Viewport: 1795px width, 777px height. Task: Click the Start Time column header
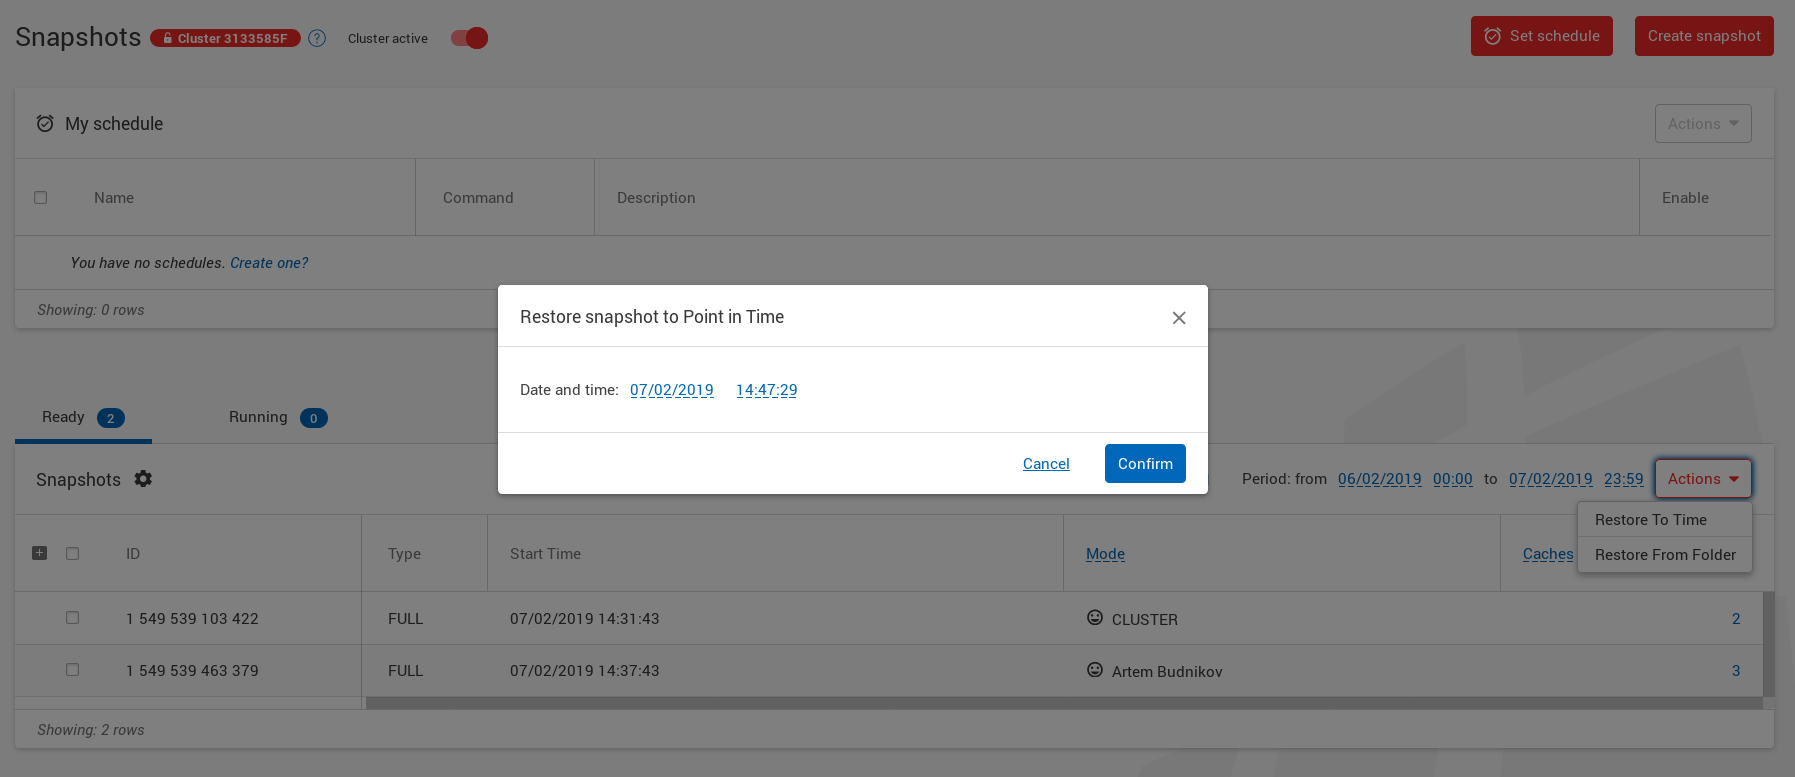click(545, 554)
